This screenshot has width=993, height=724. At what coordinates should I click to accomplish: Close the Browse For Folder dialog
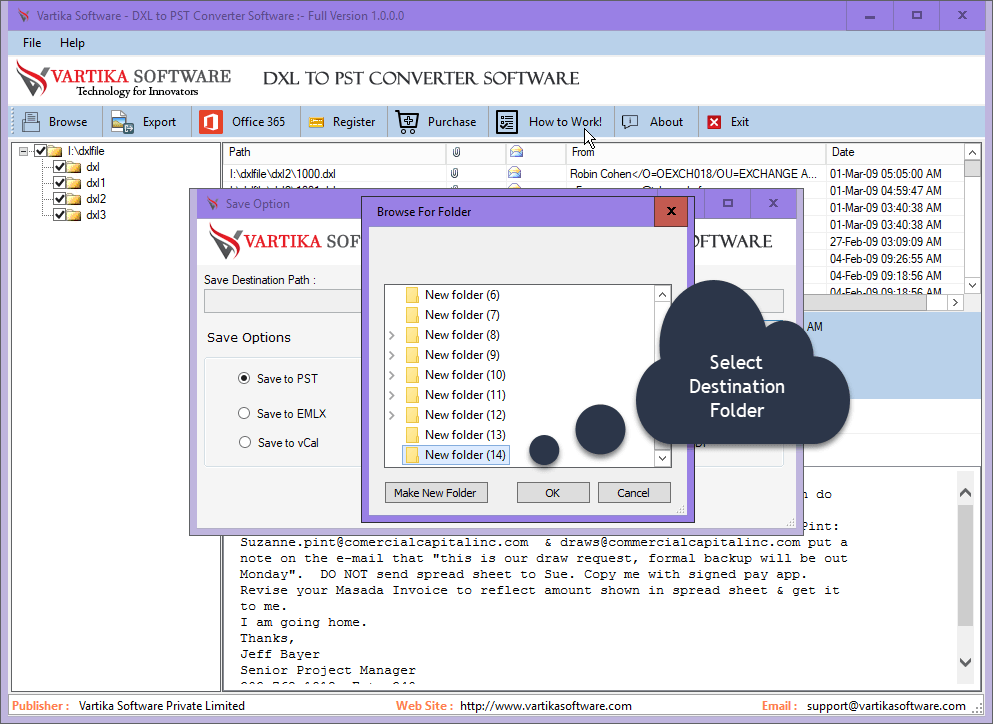click(671, 211)
